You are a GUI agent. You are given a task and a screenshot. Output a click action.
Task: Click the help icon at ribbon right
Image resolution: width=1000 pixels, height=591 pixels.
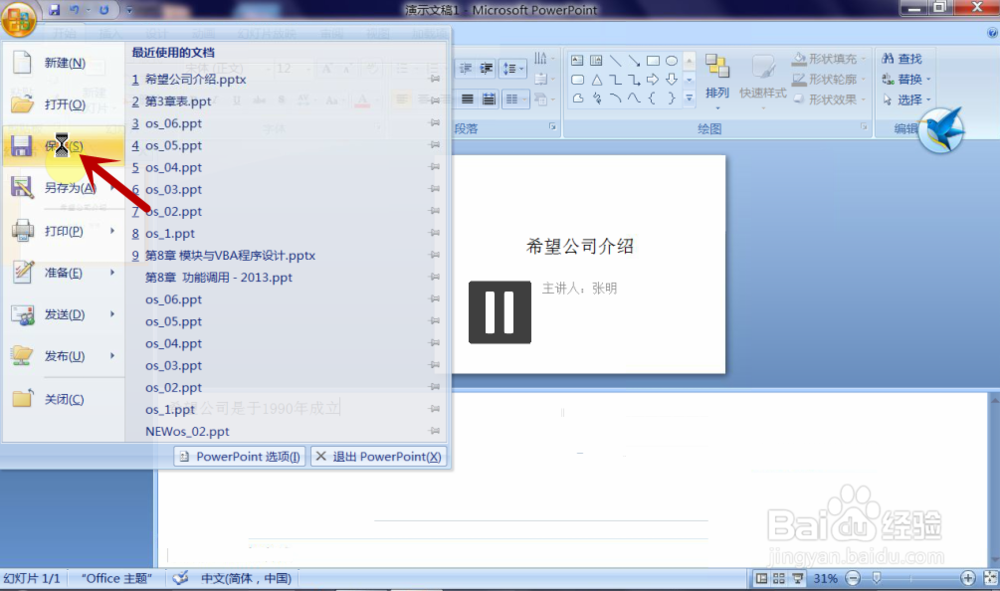click(992, 33)
